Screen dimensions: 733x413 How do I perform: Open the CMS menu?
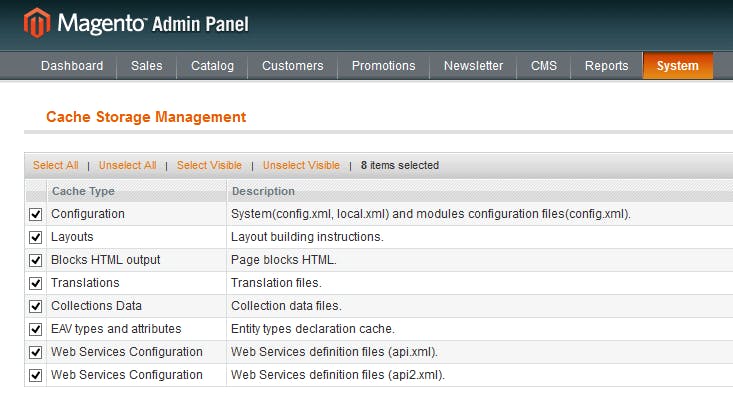(x=544, y=65)
